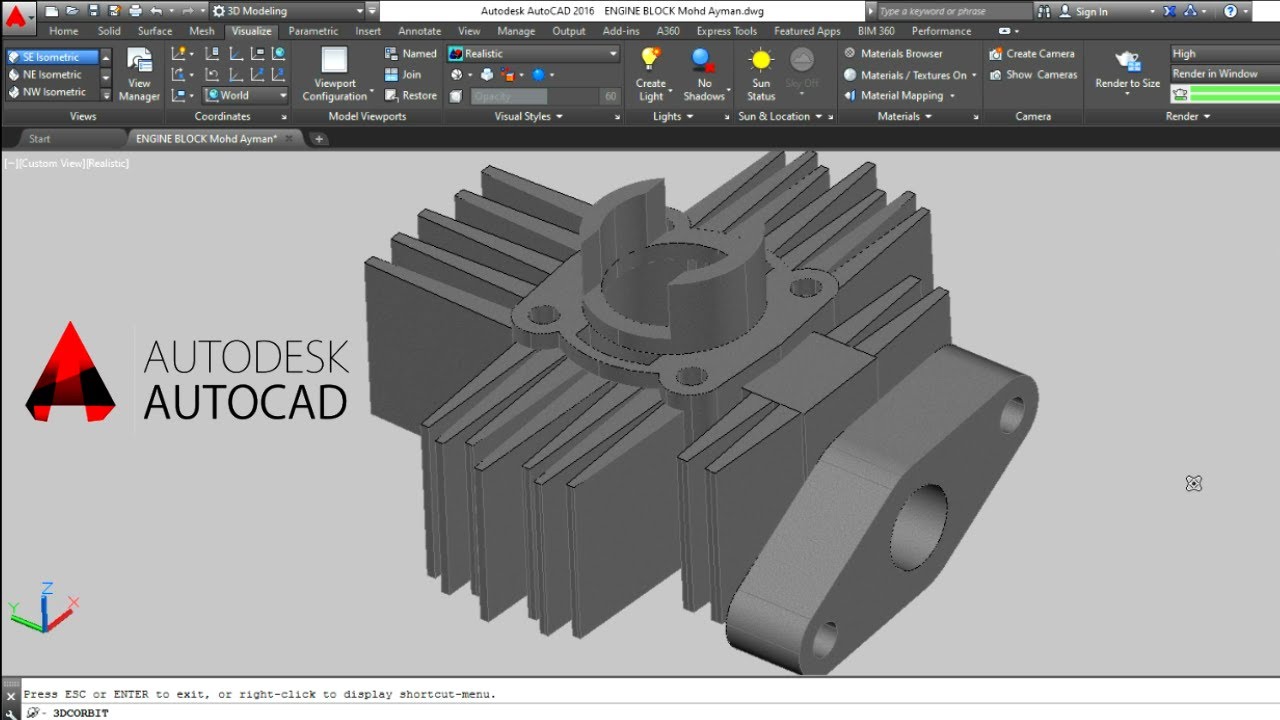Switch to the Mesh ribbon tab
Image resolution: width=1280 pixels, height=720 pixels.
click(x=202, y=31)
